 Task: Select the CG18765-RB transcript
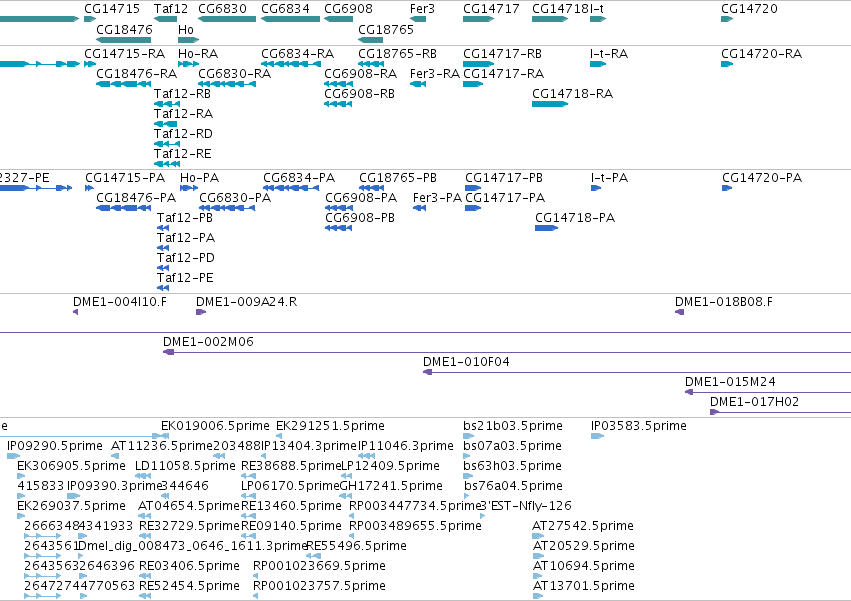371,64
